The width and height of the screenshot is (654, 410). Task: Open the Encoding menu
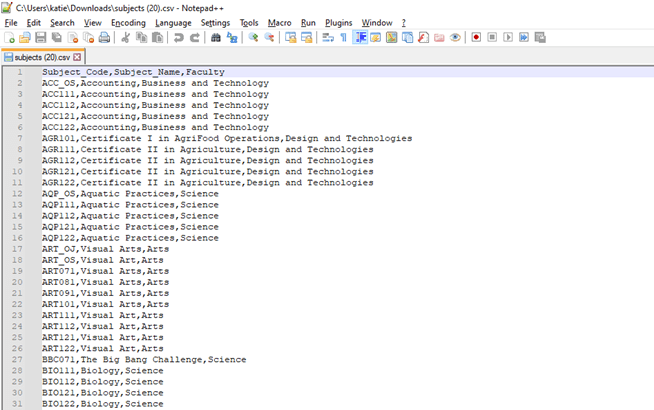pos(128,22)
